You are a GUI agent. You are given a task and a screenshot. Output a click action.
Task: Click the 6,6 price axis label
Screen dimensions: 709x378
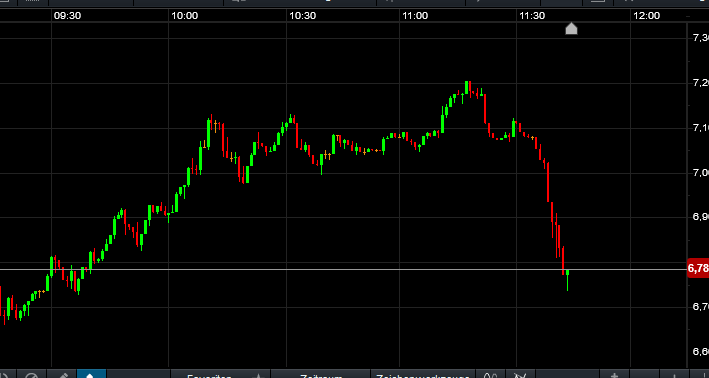700,351
